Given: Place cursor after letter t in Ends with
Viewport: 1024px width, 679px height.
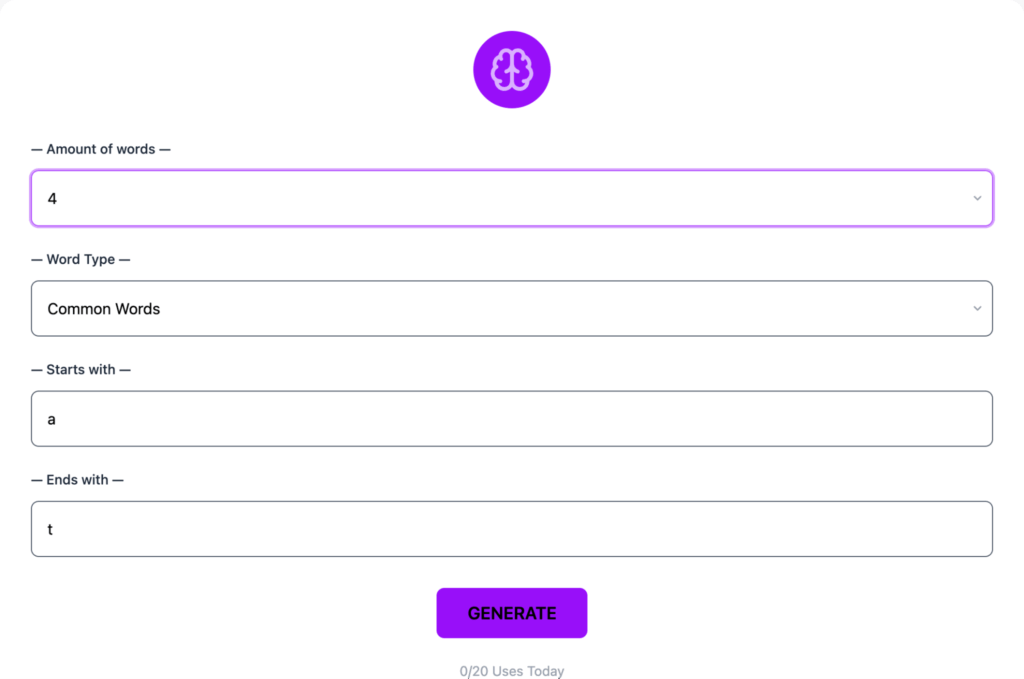Looking at the screenshot, I should coord(54,529).
